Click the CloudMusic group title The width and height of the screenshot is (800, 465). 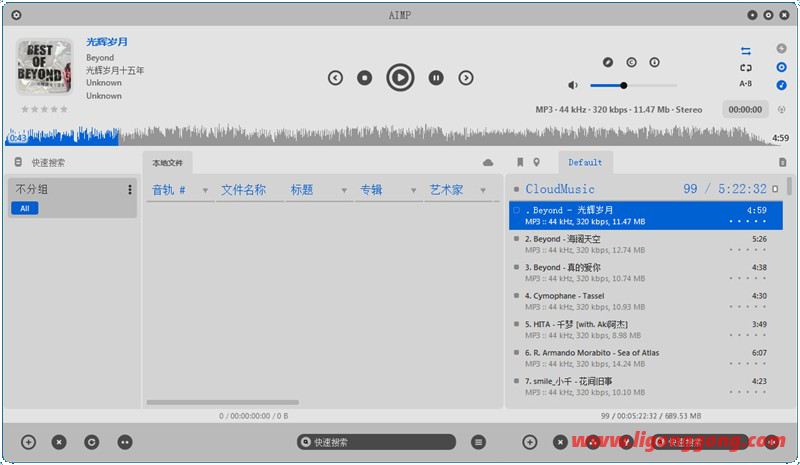[x=560, y=189]
